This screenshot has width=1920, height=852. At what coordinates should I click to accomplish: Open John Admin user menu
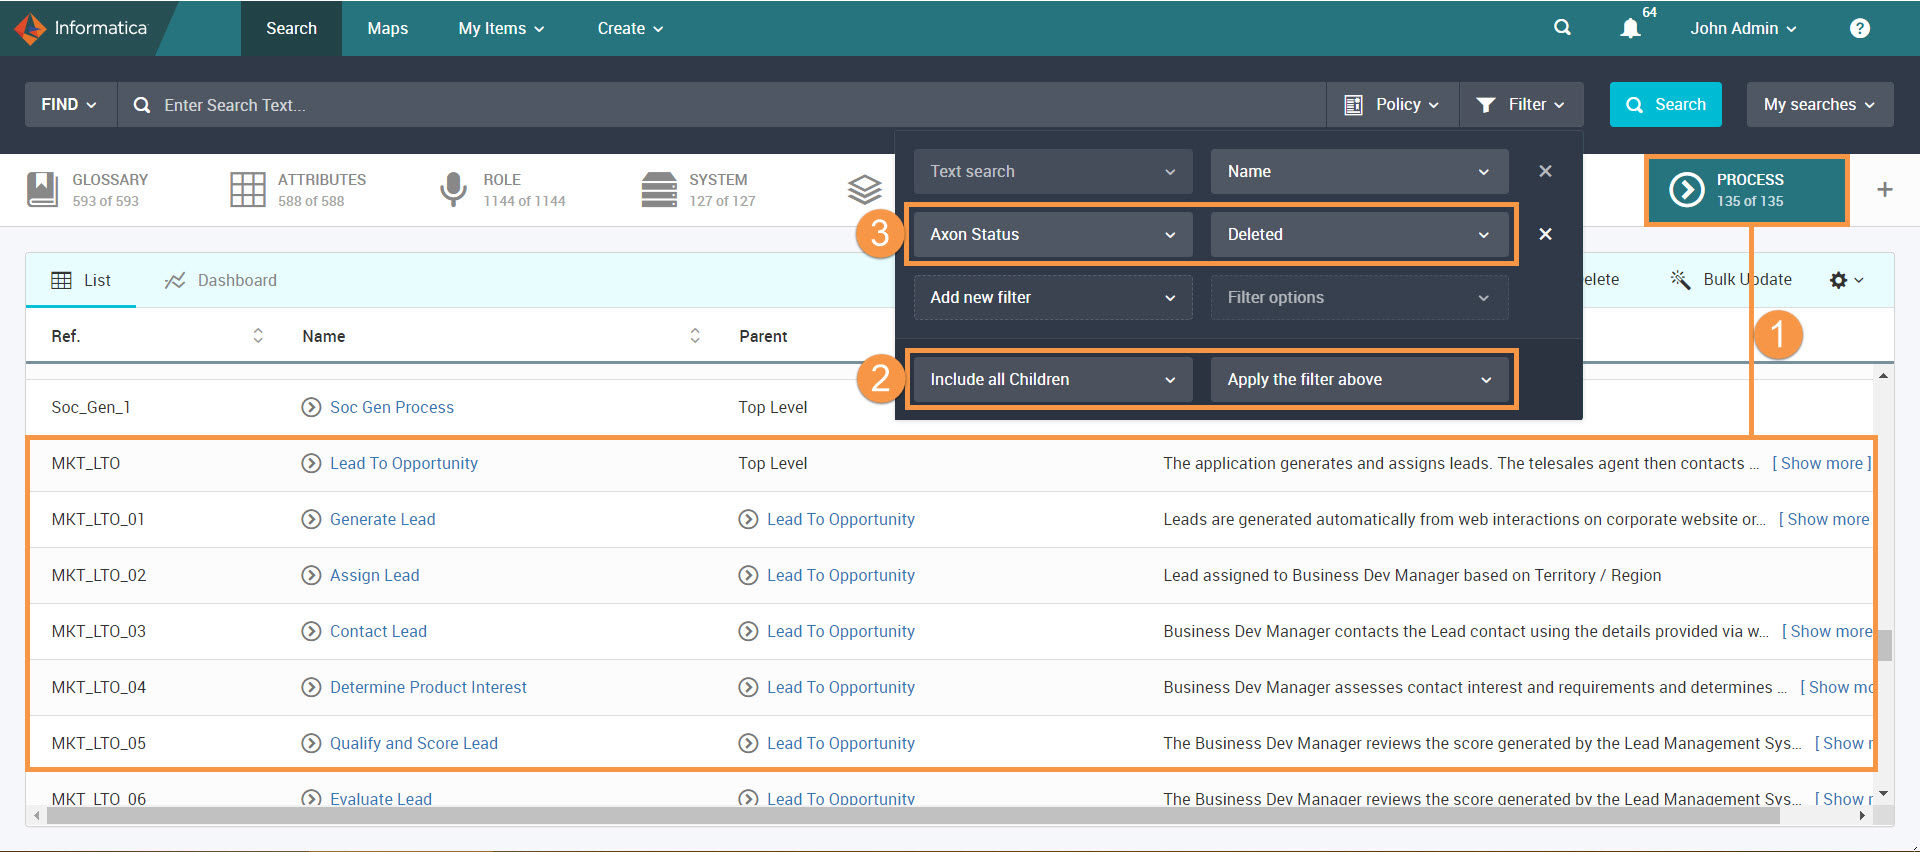1743,28
